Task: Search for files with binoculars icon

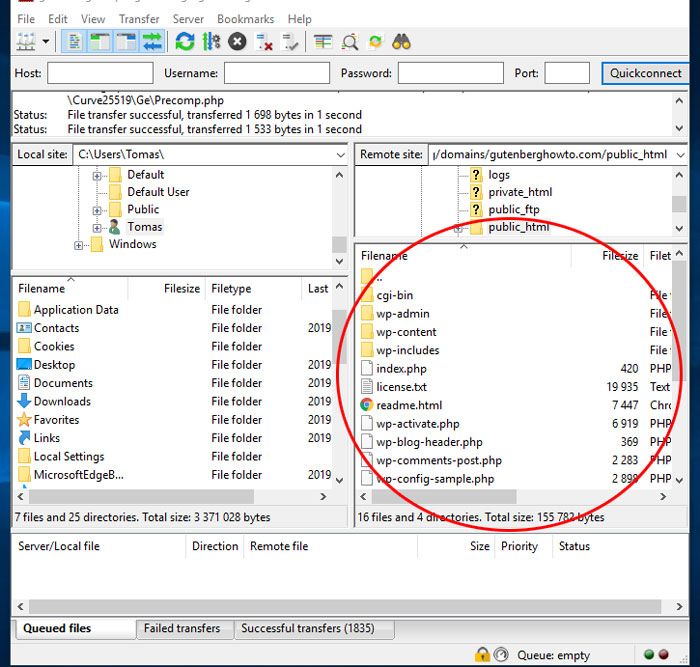Action: pos(401,42)
